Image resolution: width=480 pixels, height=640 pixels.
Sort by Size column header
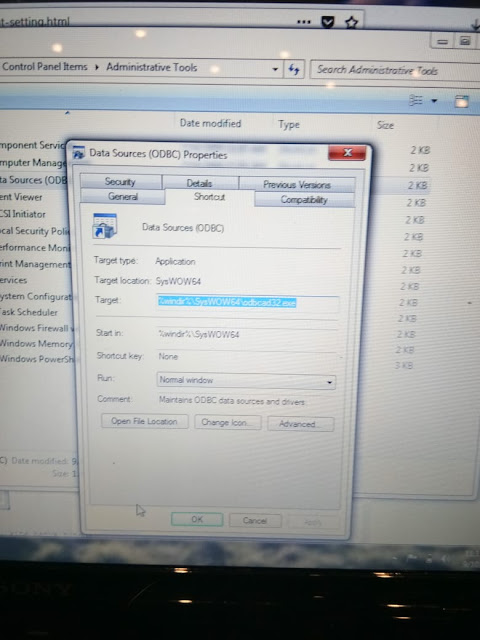pyautogui.click(x=385, y=125)
